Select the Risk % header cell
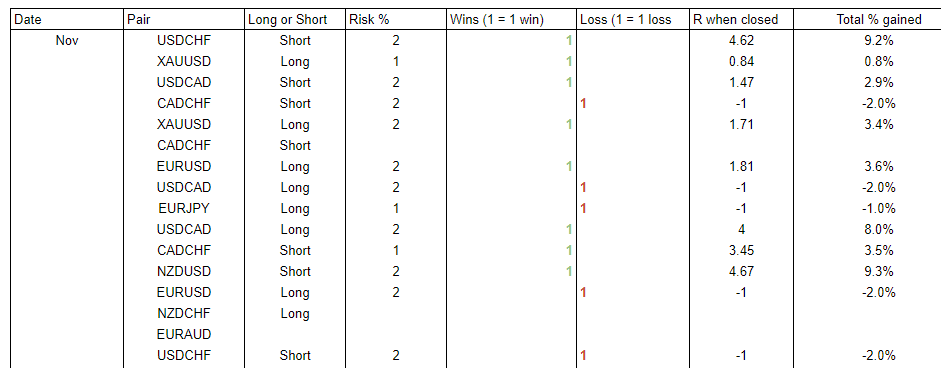The width and height of the screenshot is (941, 368). pos(396,19)
